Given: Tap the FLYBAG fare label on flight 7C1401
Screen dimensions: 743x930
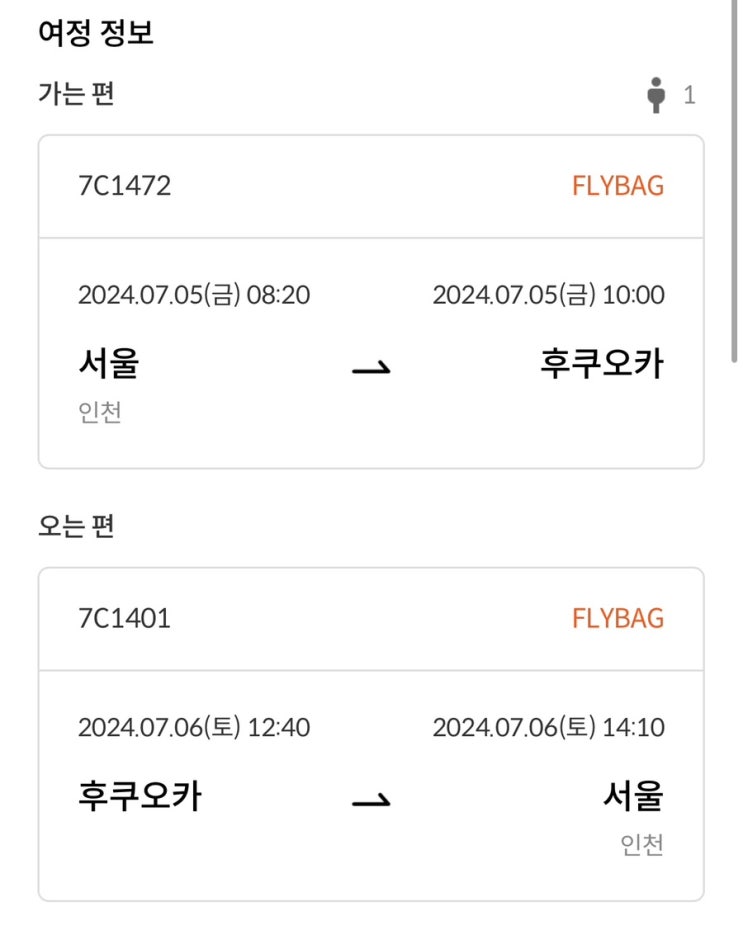Looking at the screenshot, I should (x=617, y=618).
